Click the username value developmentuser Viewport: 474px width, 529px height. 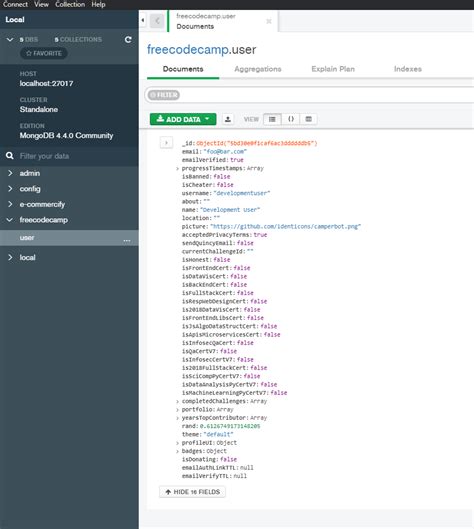[242, 193]
